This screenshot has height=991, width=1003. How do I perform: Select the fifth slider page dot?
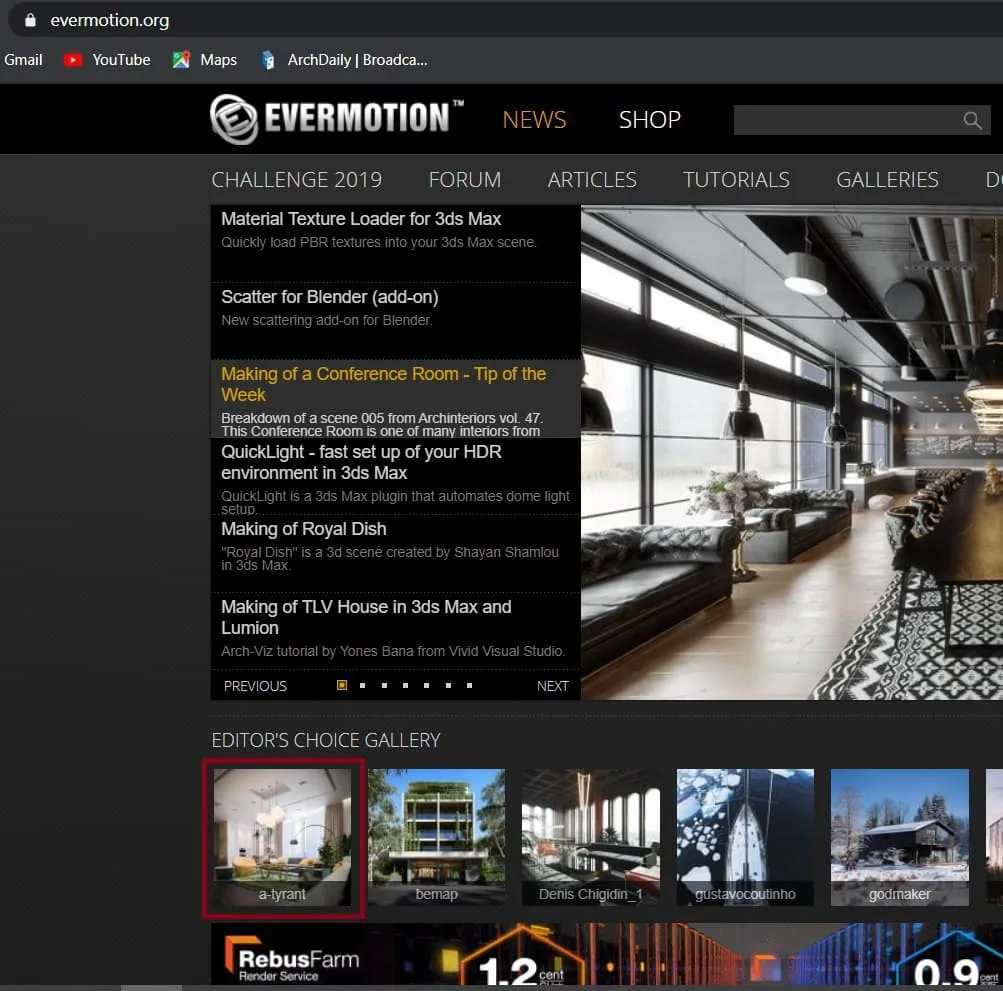point(427,685)
